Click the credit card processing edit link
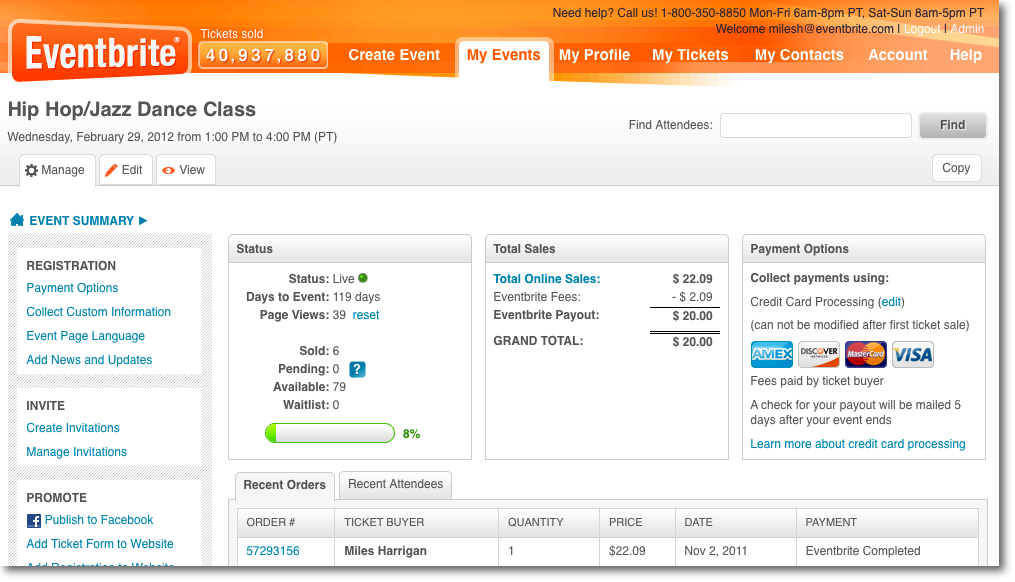 (x=891, y=302)
